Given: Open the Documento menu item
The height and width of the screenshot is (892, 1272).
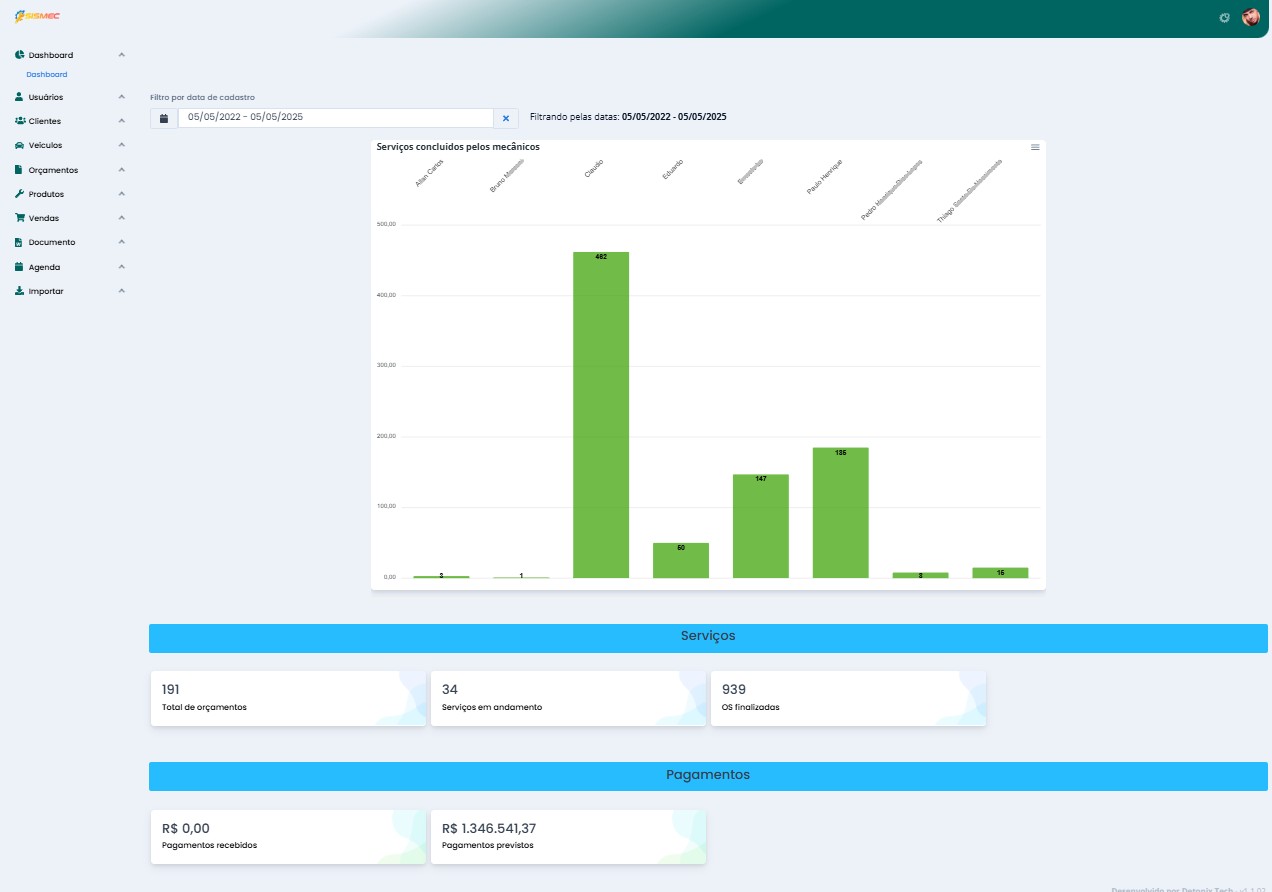Looking at the screenshot, I should coord(51,243).
